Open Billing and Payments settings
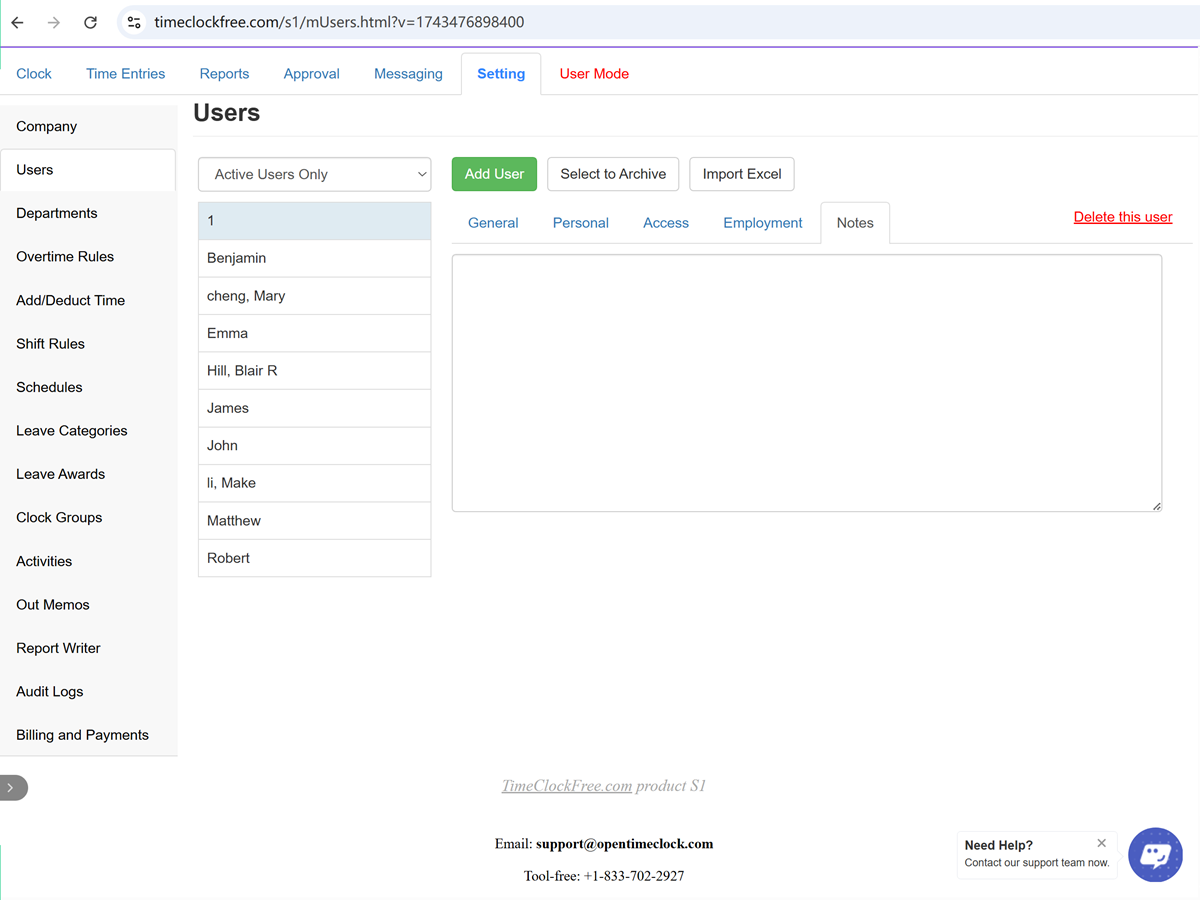The width and height of the screenshot is (1200, 900). point(88,735)
